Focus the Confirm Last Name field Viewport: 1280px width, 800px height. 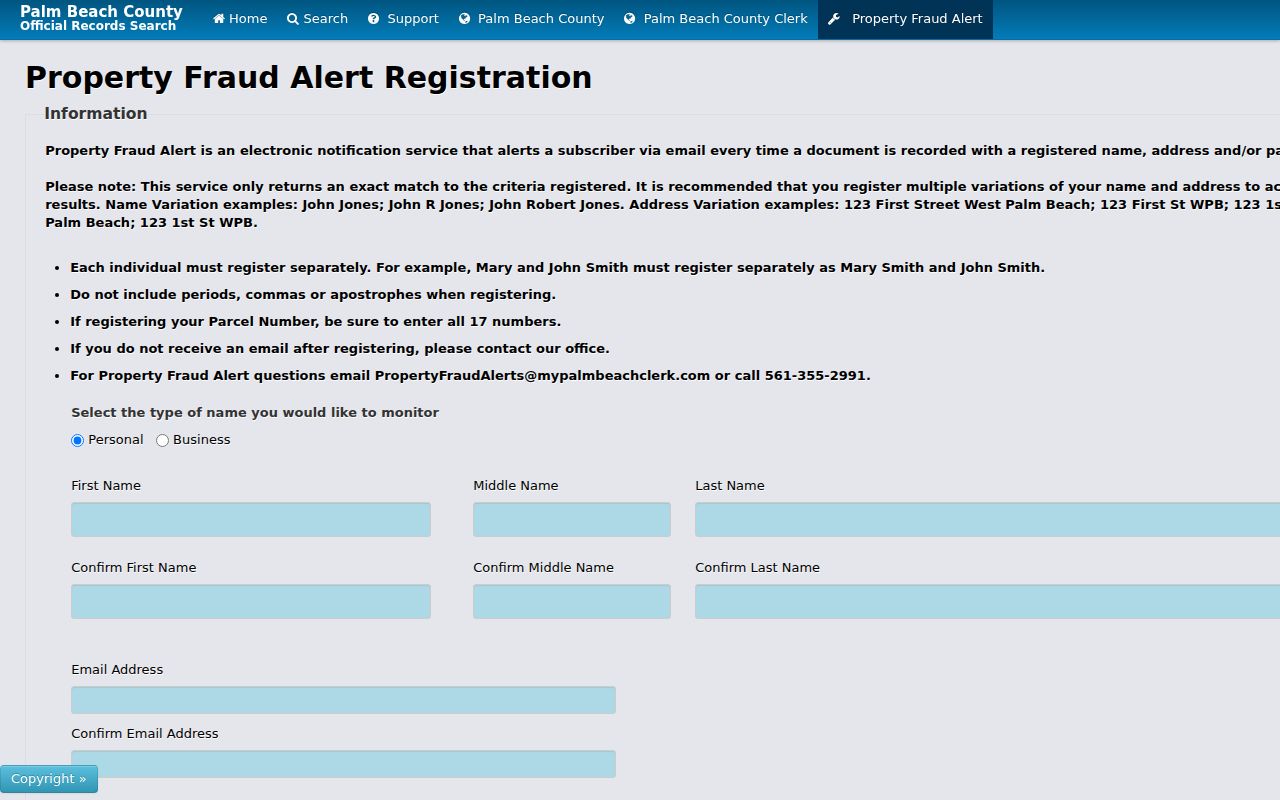pos(987,602)
